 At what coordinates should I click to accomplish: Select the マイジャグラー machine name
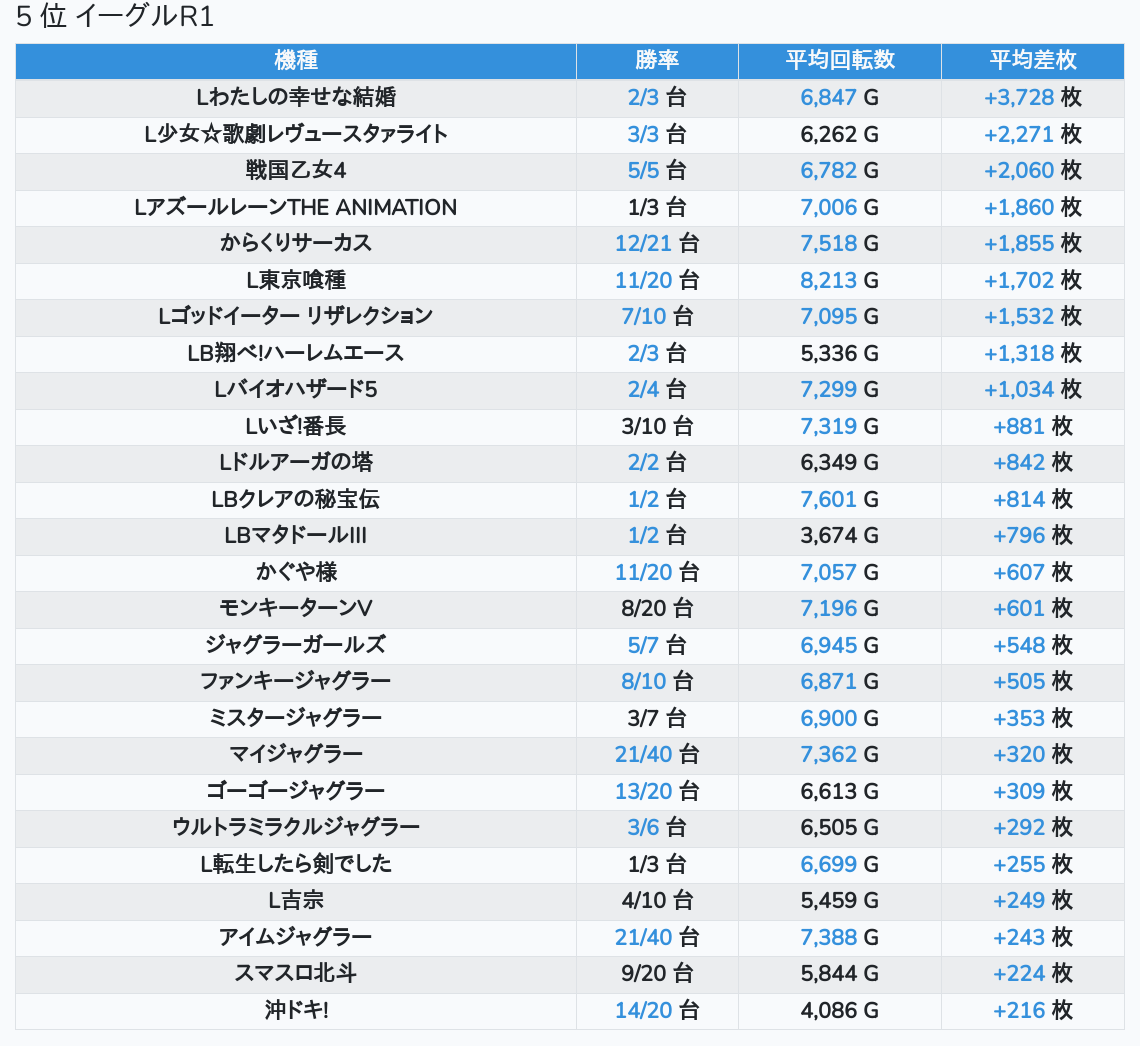(x=296, y=755)
